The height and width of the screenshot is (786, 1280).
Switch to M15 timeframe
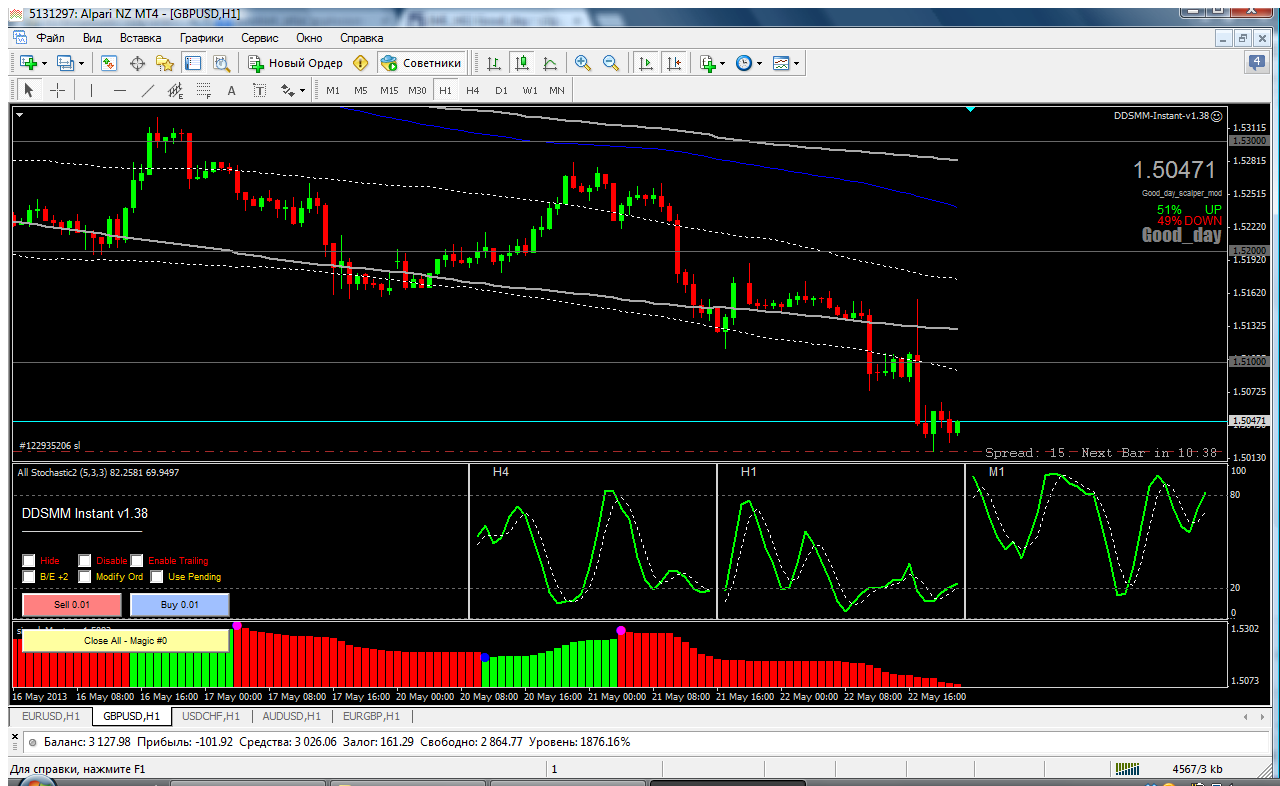389,90
